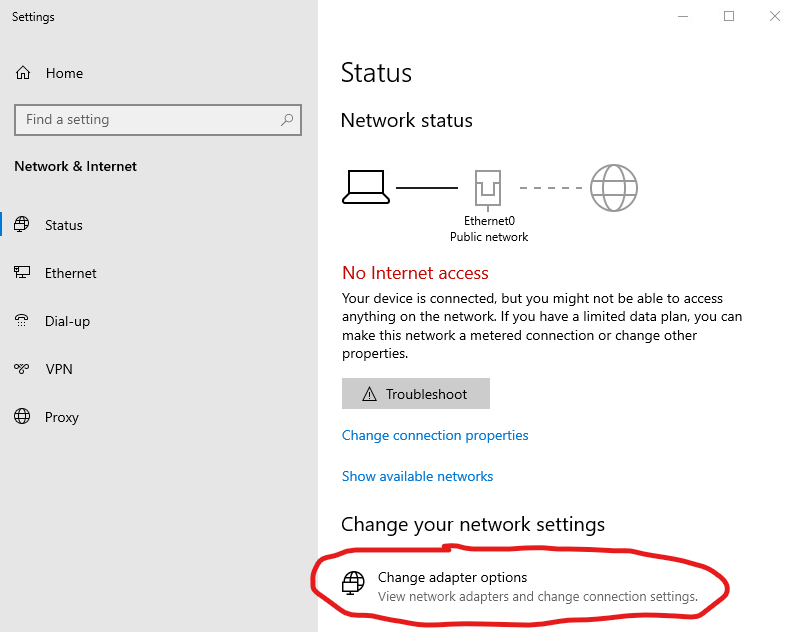Click the Ethernet0 adapter diagram icon
The height and width of the screenshot is (632, 796).
pos(488,190)
